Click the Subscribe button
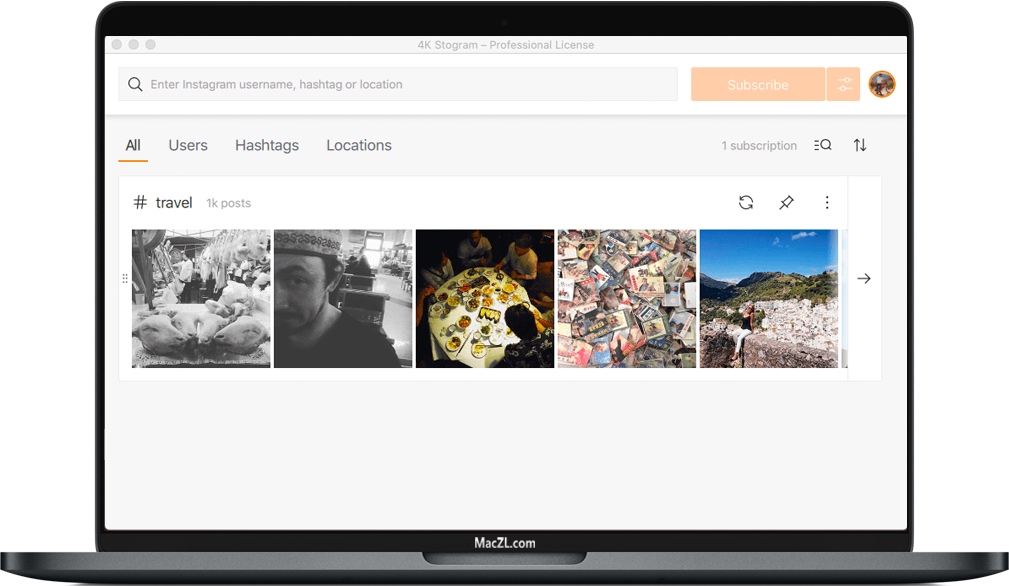This screenshot has width=1009, height=586. [757, 84]
